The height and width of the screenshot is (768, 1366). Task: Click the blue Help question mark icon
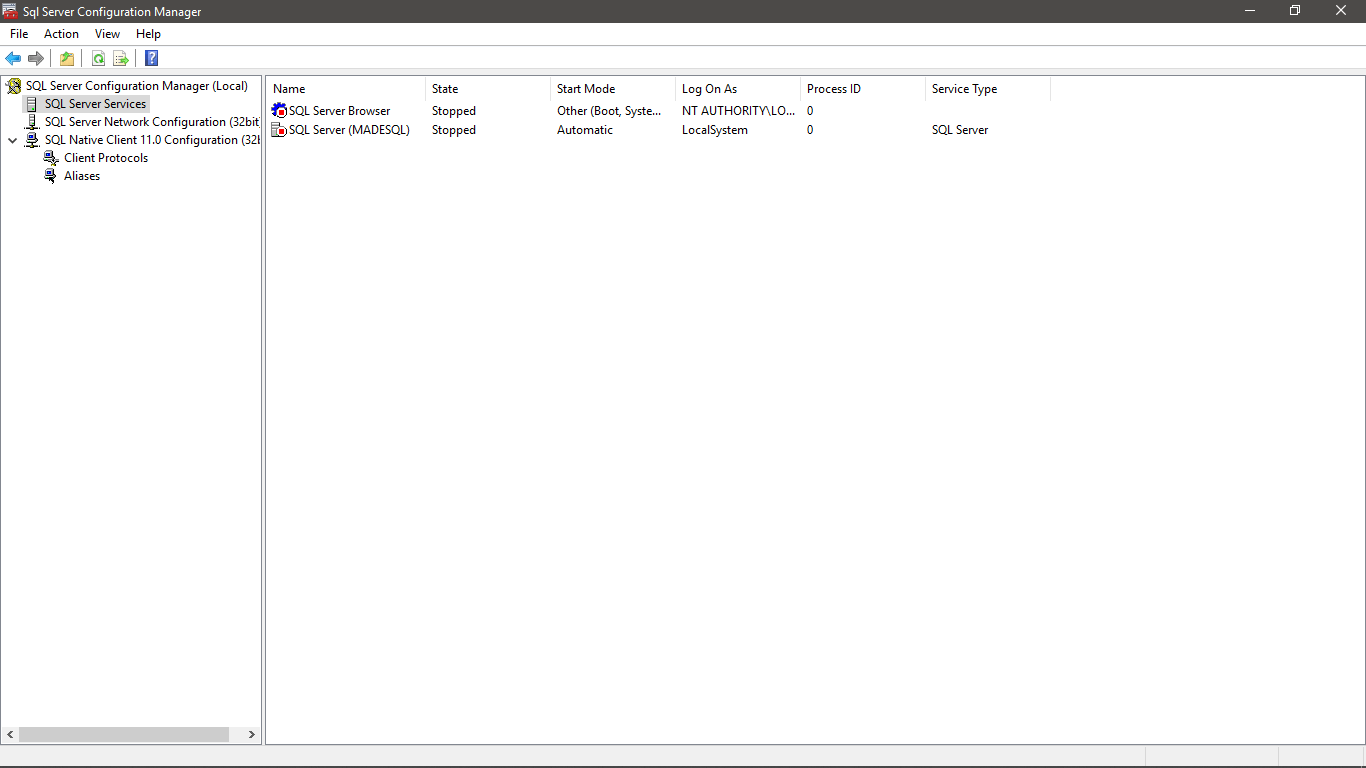click(x=152, y=58)
